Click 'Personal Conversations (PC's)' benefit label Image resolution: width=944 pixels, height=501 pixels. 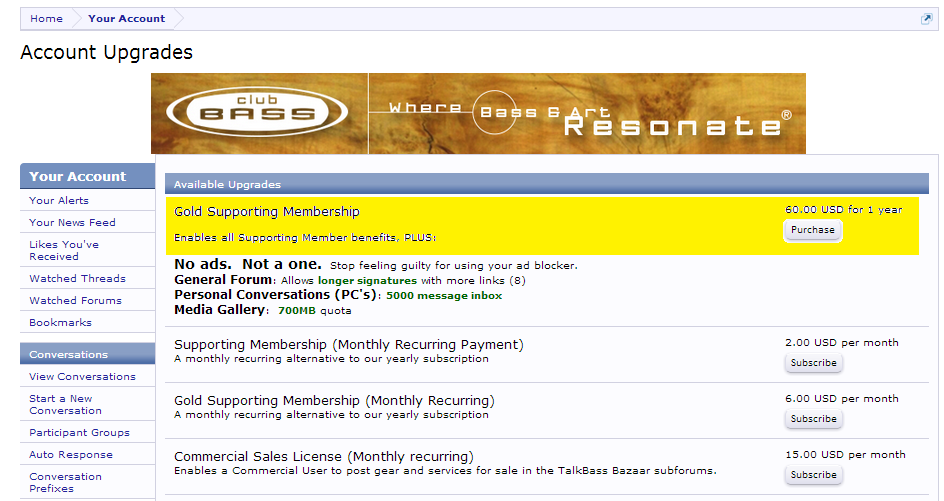tap(275, 295)
